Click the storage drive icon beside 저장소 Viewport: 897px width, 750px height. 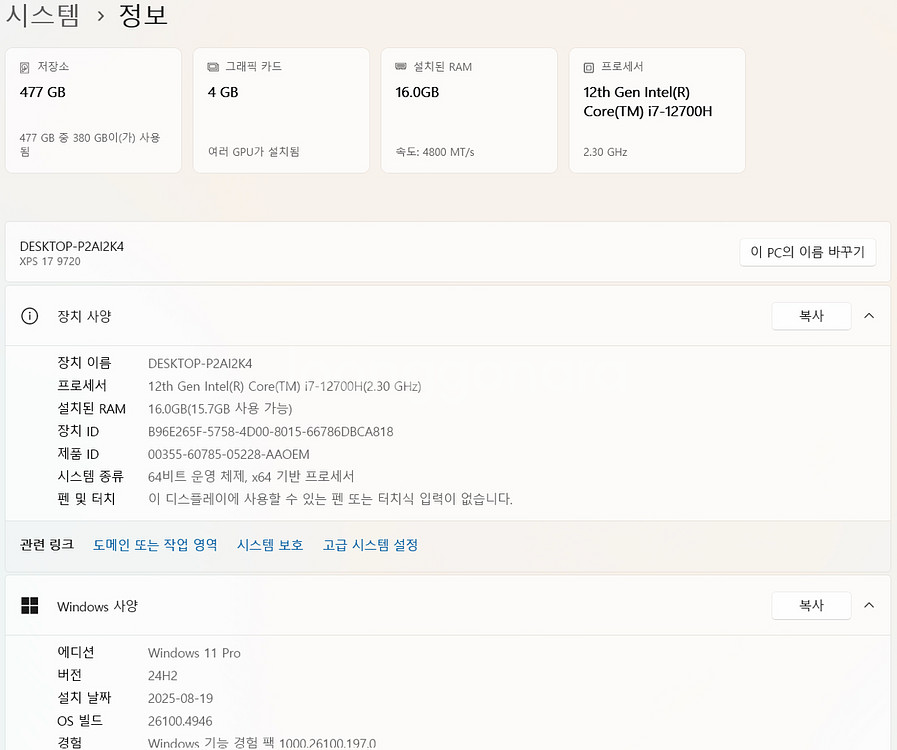25,67
